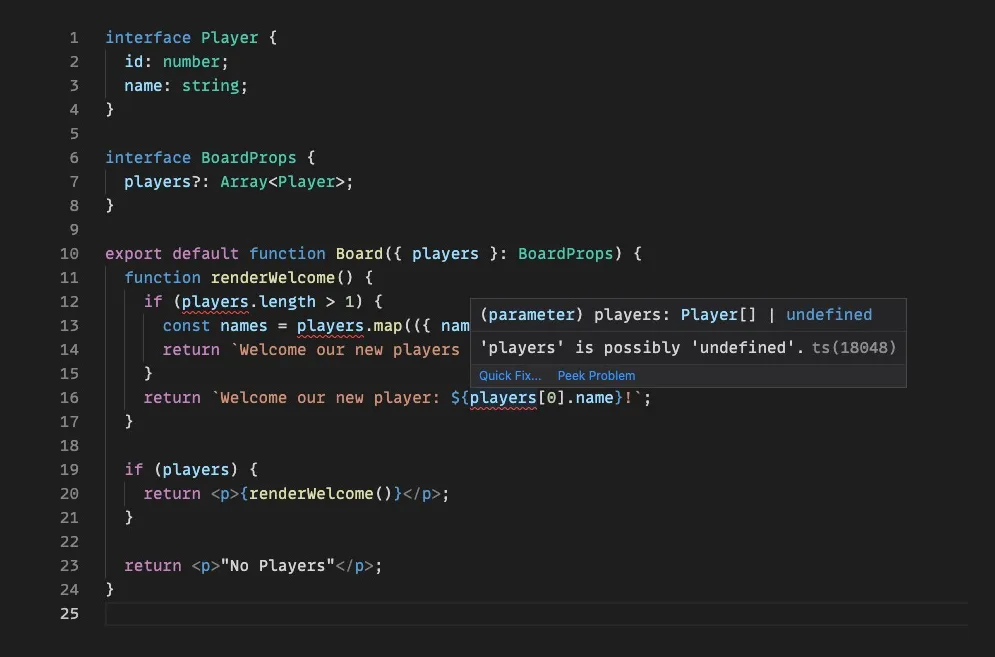Click 'names' constant on line 13
Screen dimensions: 995x657
[x=244, y=326]
